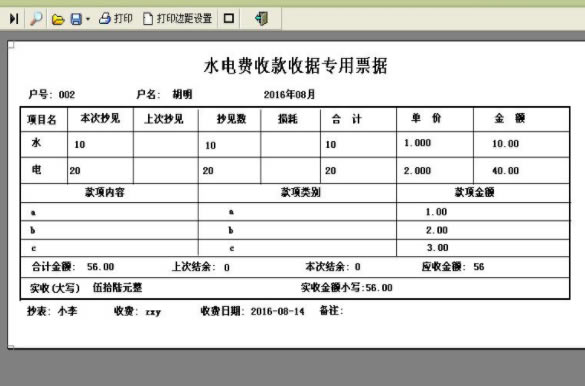Select the receipt title 水电费收款收据专用票据
Screen dimensions: 585x386
point(295,66)
